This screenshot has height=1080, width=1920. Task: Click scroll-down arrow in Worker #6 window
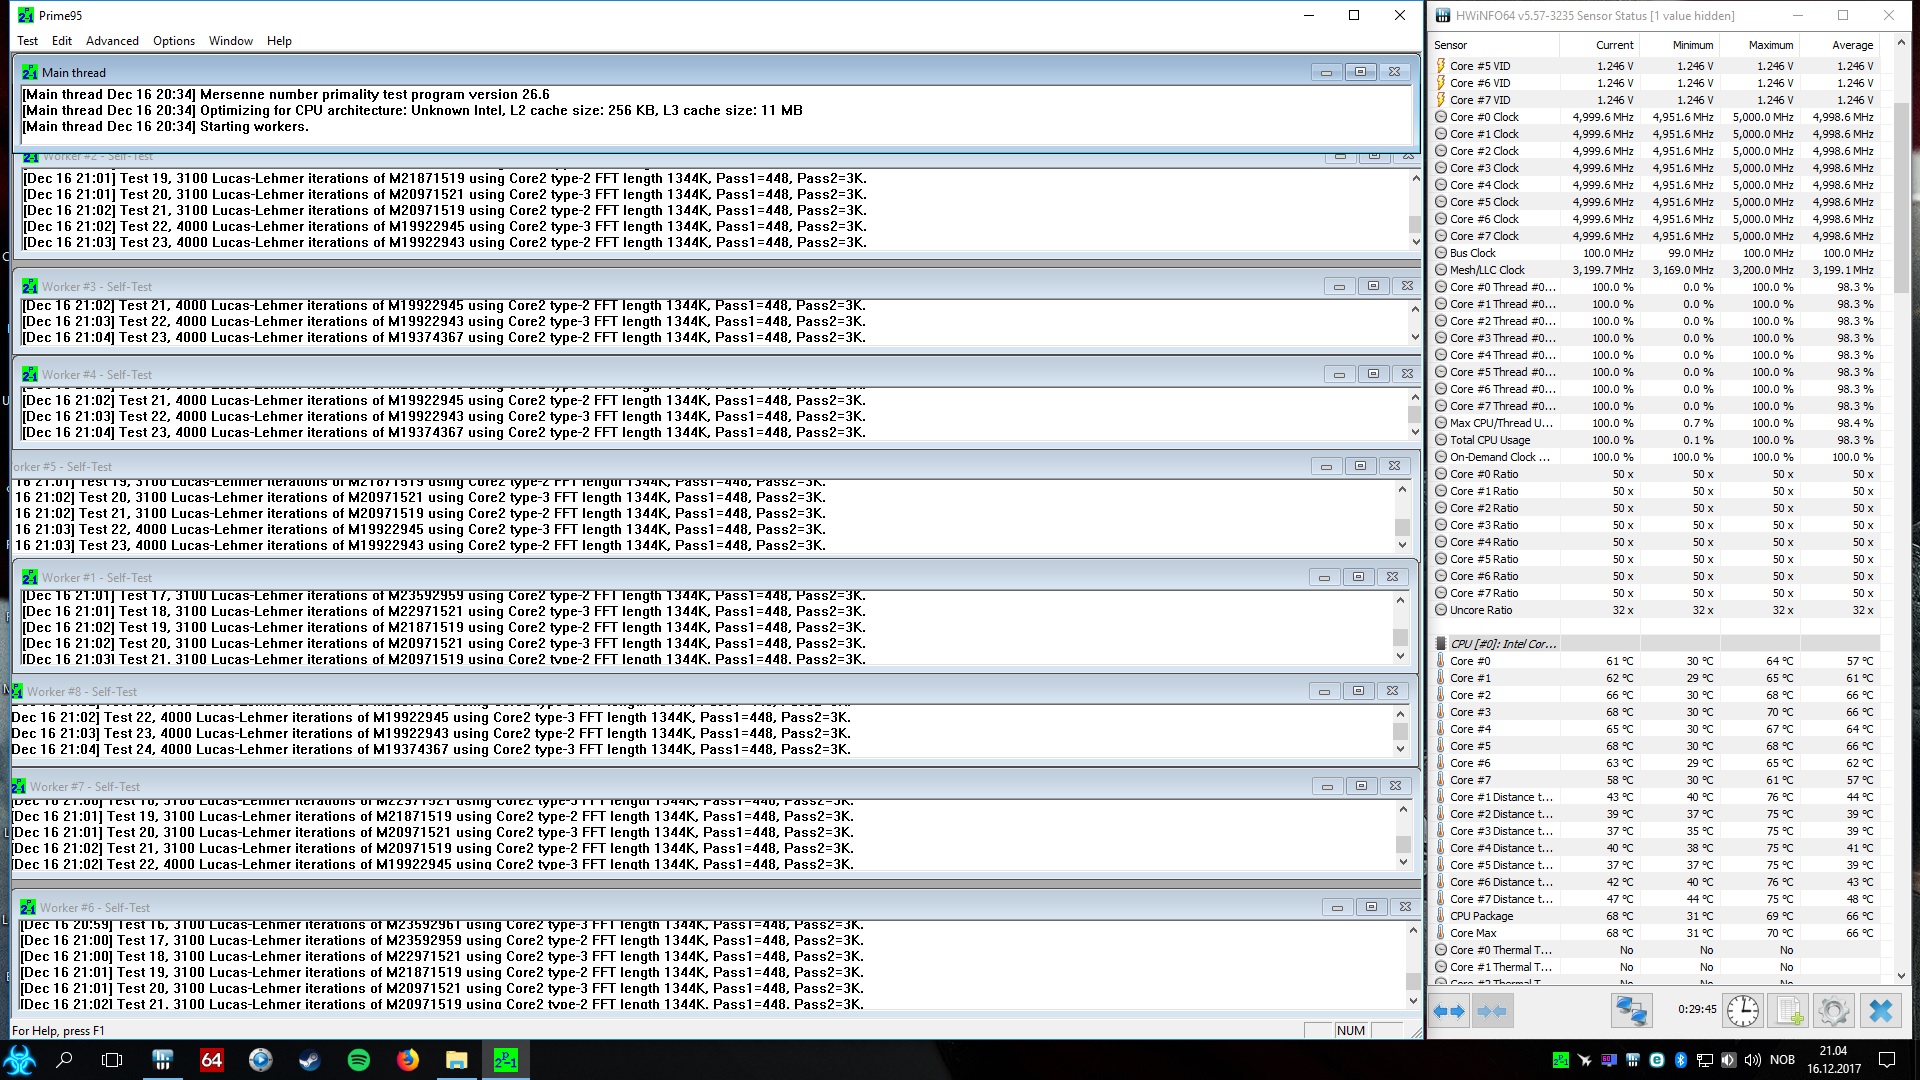click(x=1413, y=1000)
